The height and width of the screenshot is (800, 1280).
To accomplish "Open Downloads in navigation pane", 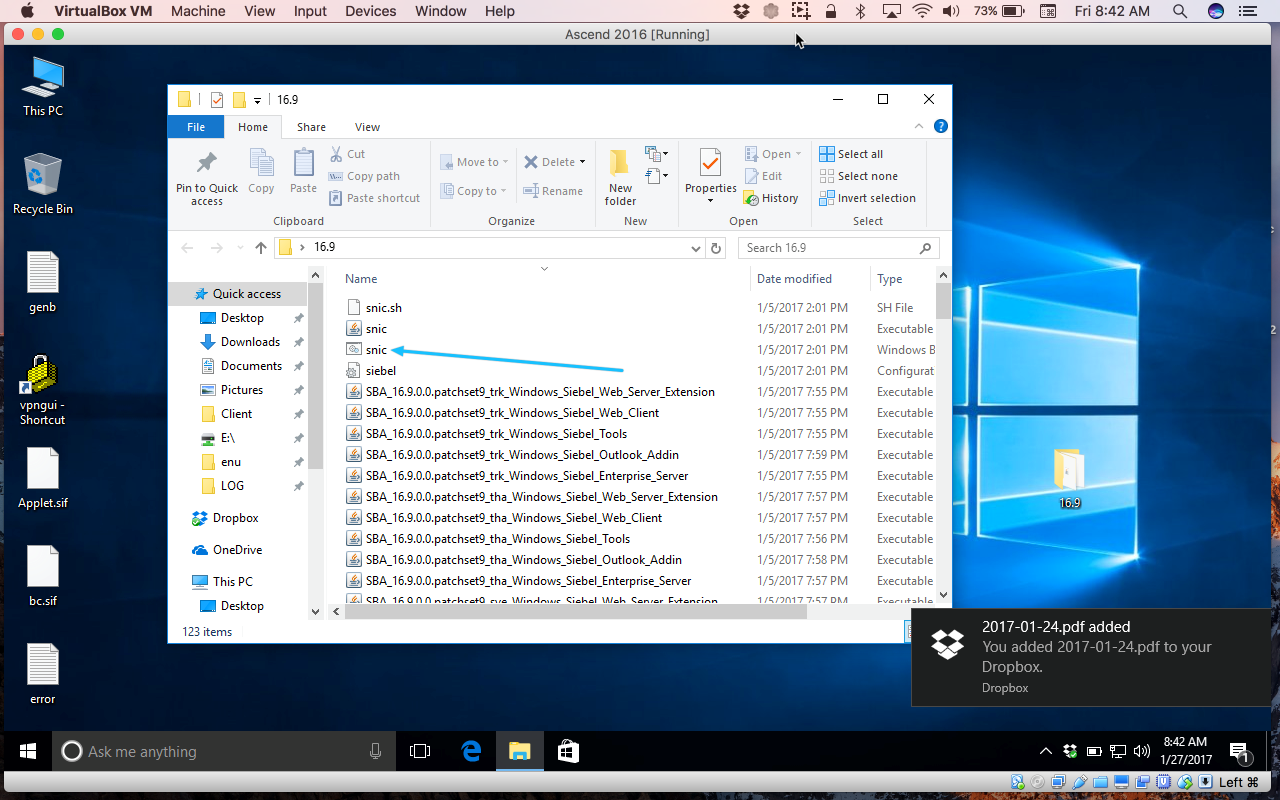I will [x=250, y=342].
